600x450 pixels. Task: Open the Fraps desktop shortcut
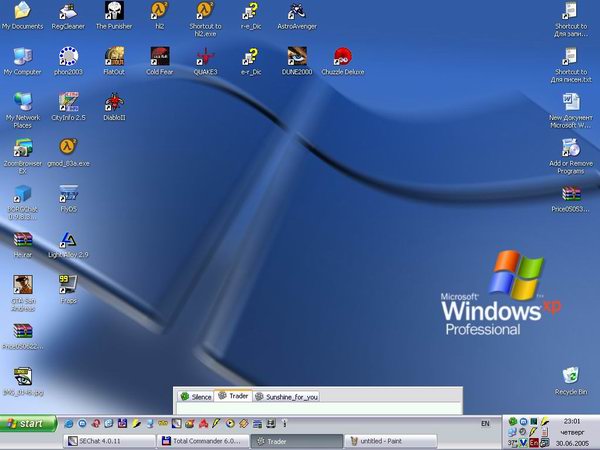point(68,290)
